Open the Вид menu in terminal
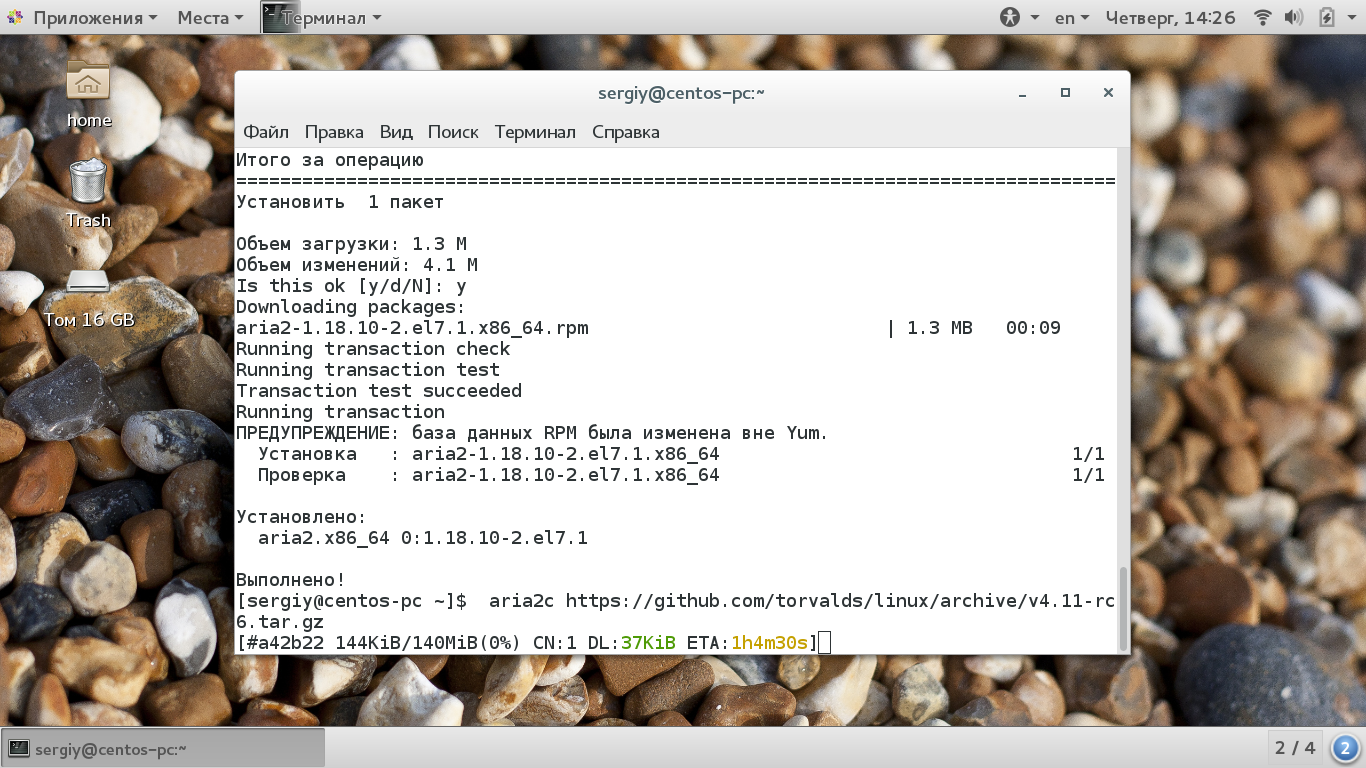The width and height of the screenshot is (1366, 768). click(396, 132)
